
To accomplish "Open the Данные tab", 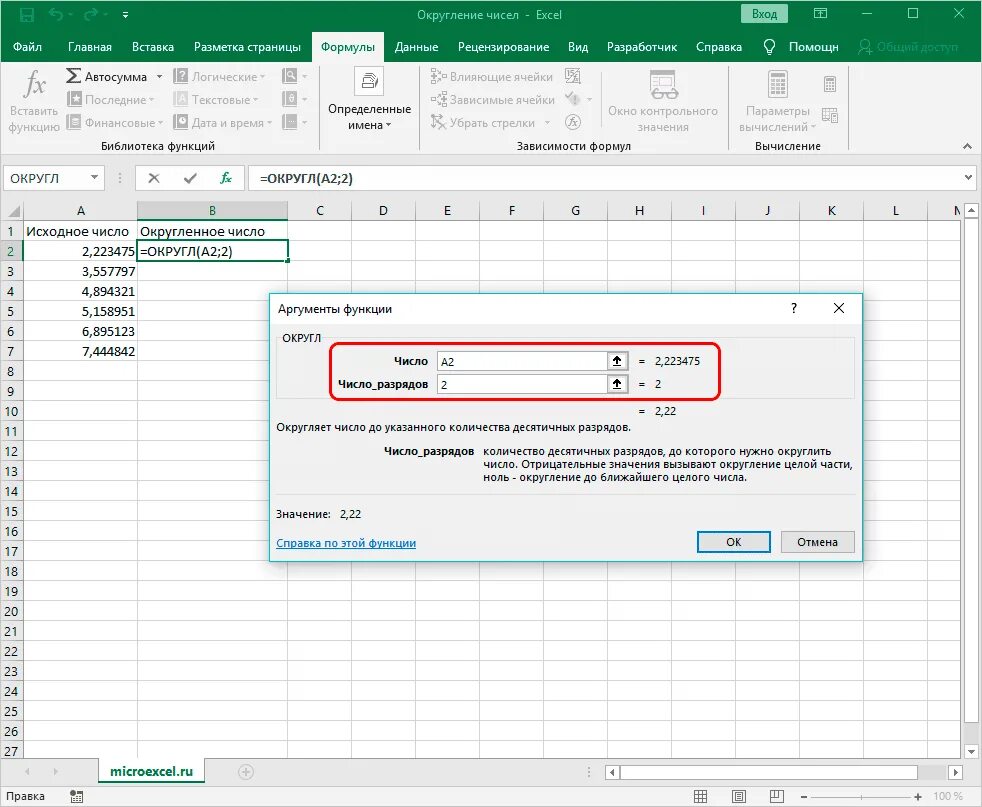I will (416, 47).
